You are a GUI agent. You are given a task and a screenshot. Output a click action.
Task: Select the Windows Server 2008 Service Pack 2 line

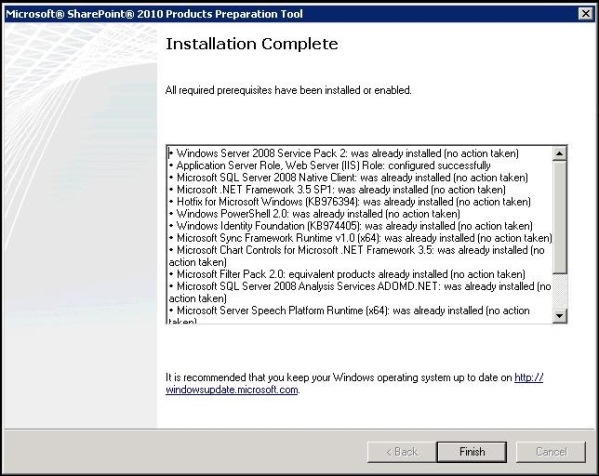(344, 154)
